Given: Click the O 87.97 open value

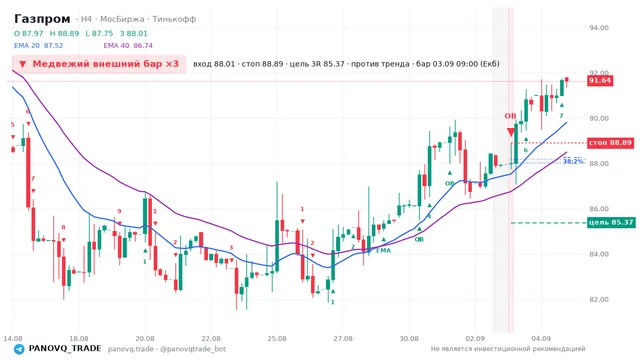Looking at the screenshot, I should (29, 33).
